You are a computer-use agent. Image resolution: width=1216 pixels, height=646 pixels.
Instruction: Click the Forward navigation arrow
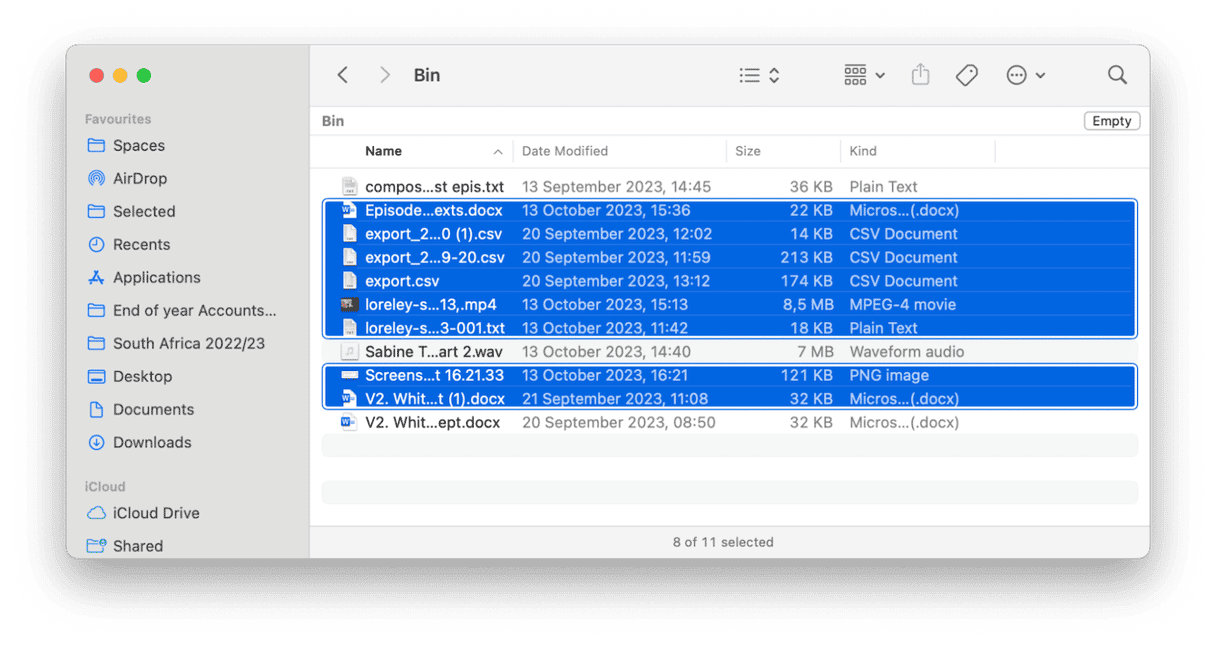click(385, 75)
